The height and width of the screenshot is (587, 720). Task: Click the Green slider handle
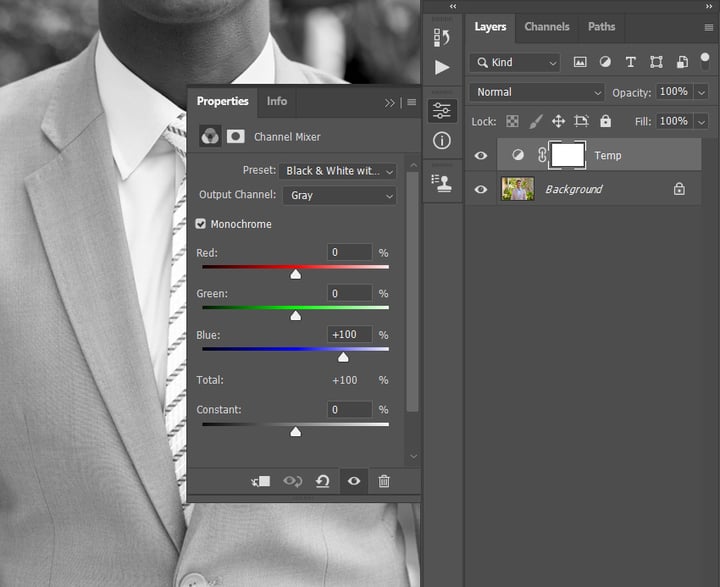[296, 315]
